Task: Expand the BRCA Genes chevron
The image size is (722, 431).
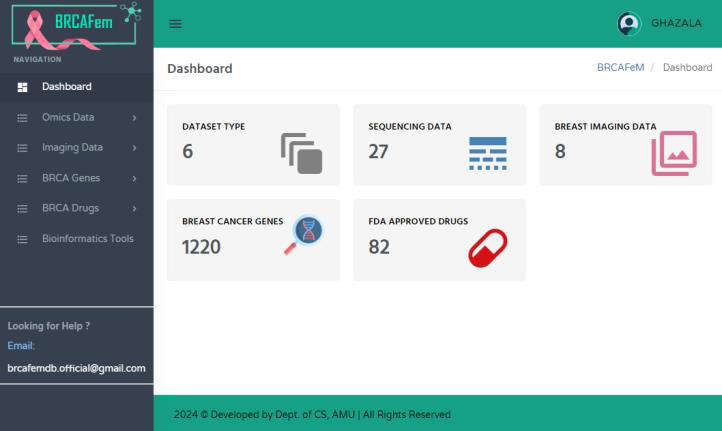Action: click(x=134, y=178)
